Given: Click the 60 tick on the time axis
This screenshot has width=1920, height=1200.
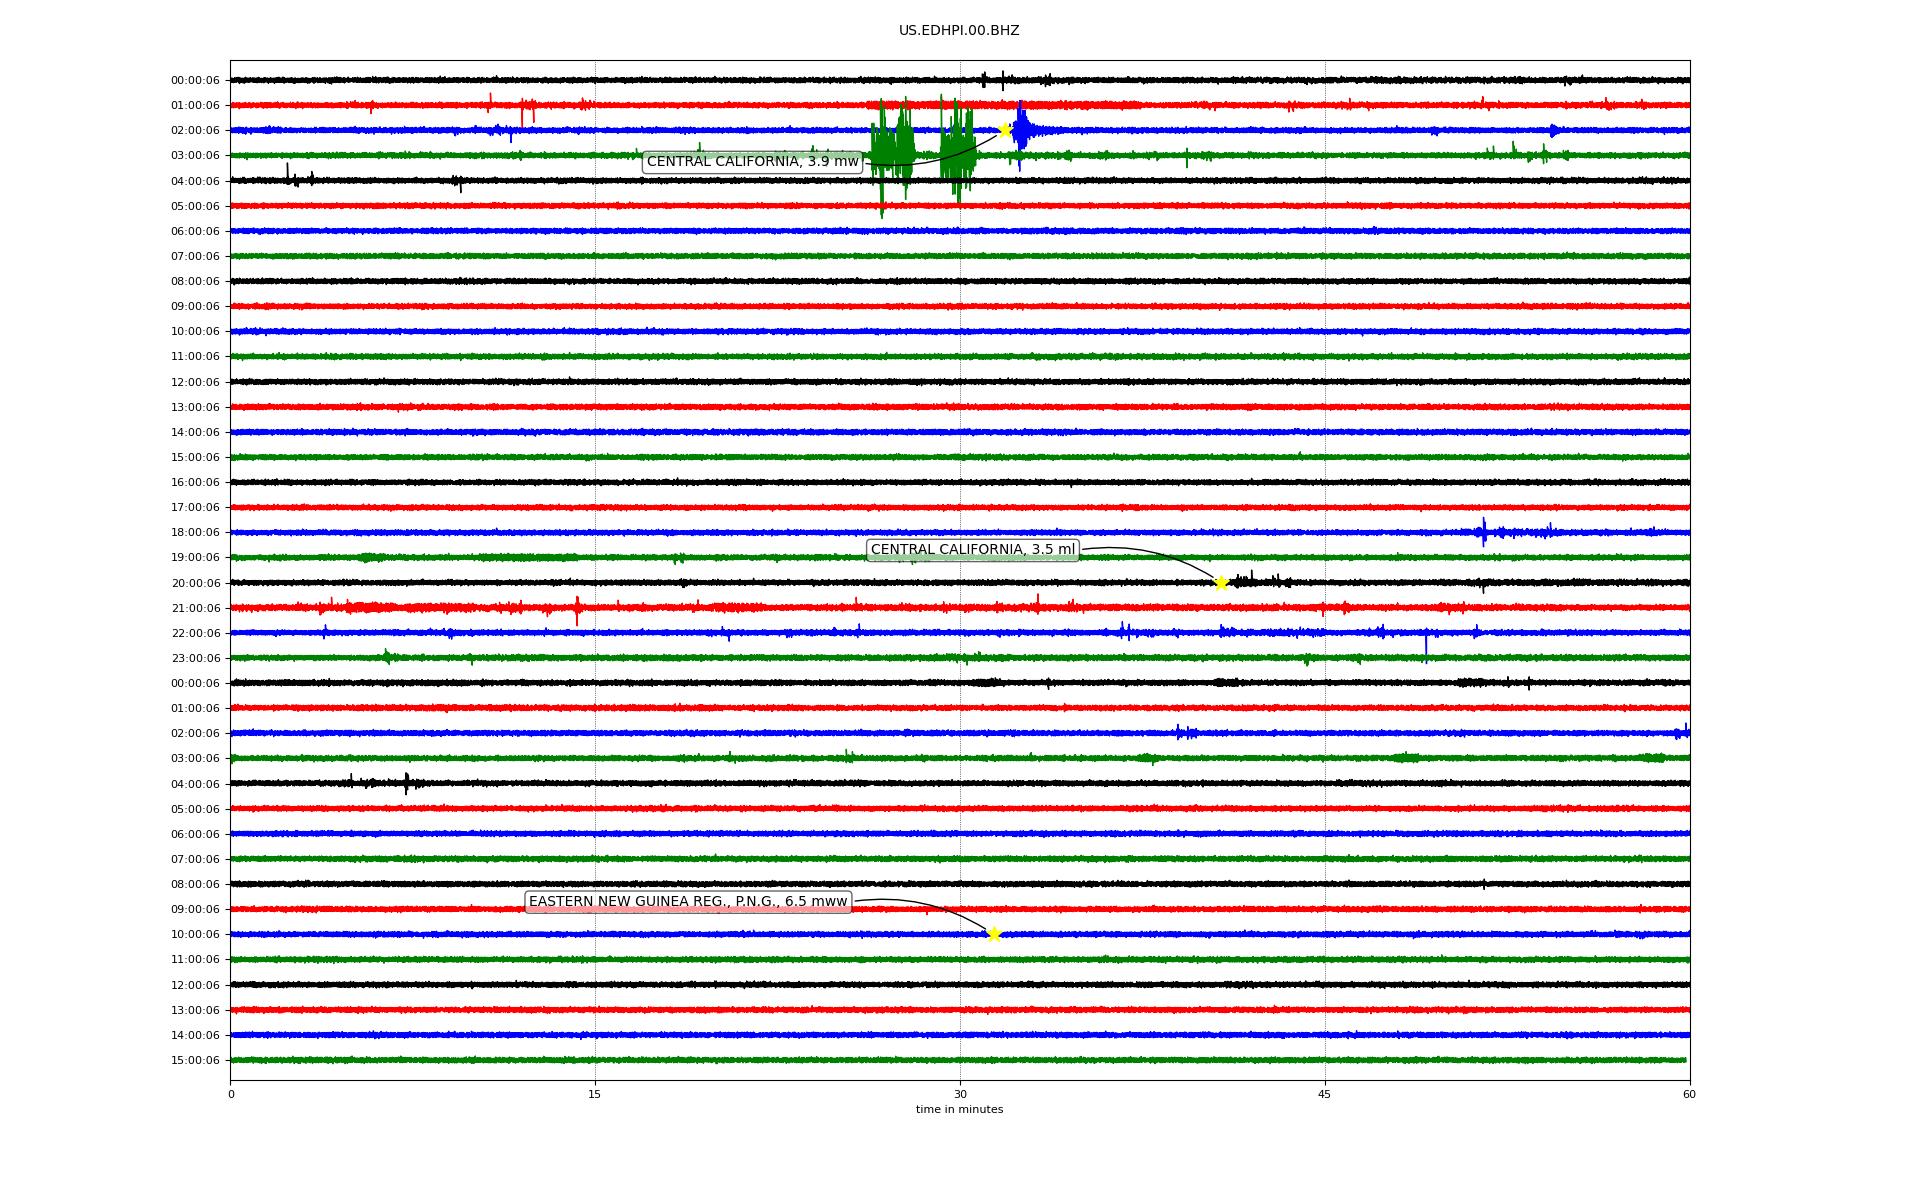Looking at the screenshot, I should click(x=1689, y=1094).
